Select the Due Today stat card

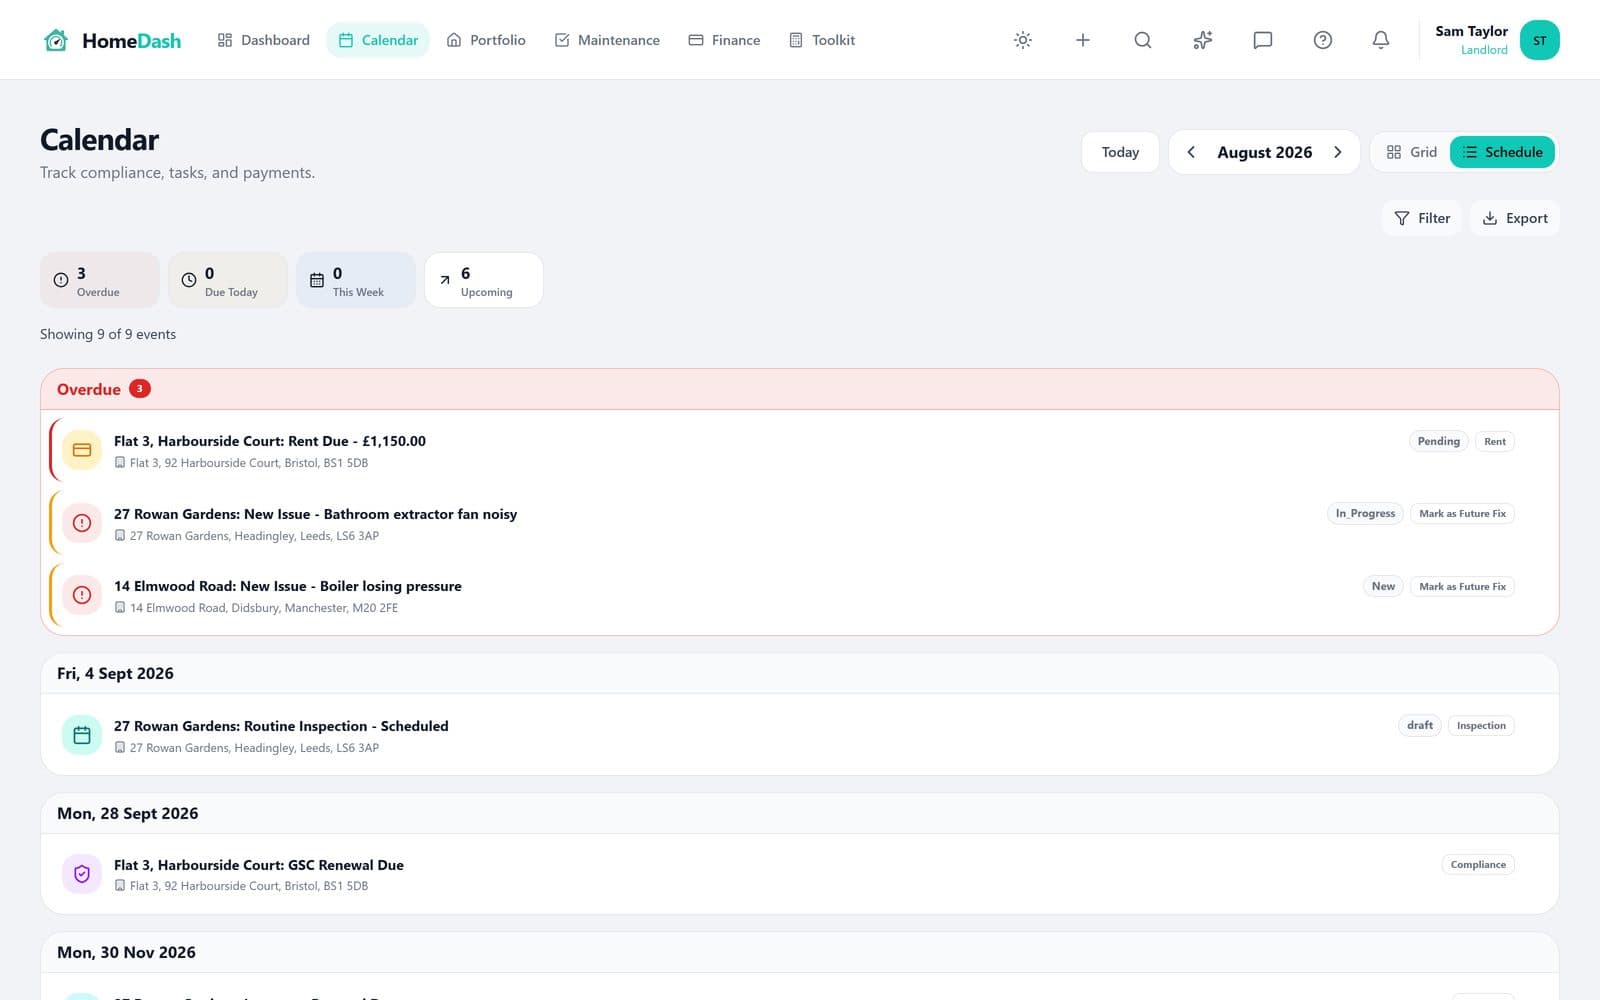click(x=228, y=280)
